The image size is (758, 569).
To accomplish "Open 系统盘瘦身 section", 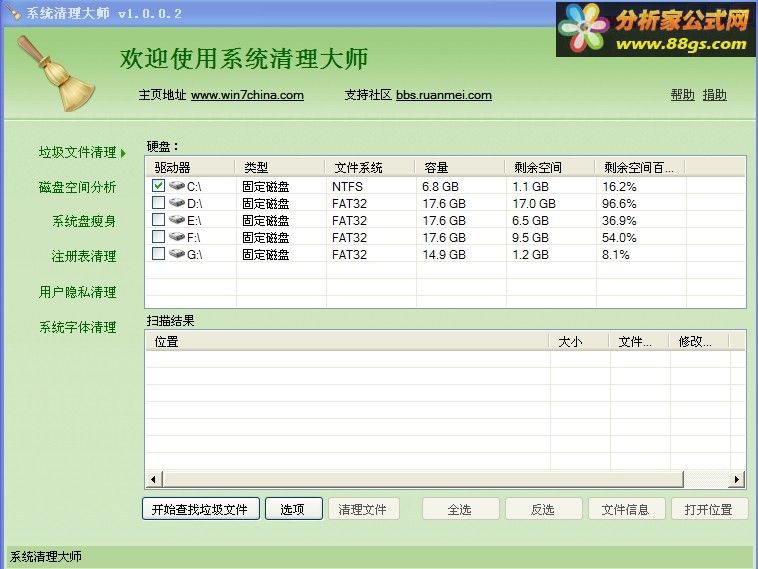I will point(84,221).
